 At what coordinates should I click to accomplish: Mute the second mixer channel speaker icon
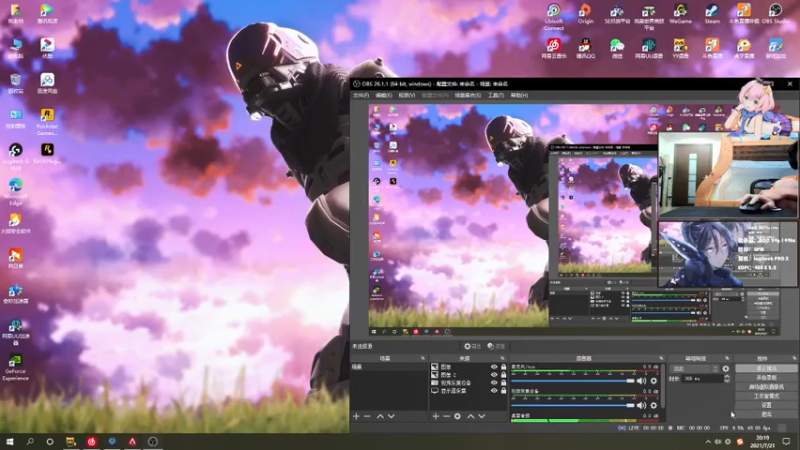(642, 405)
